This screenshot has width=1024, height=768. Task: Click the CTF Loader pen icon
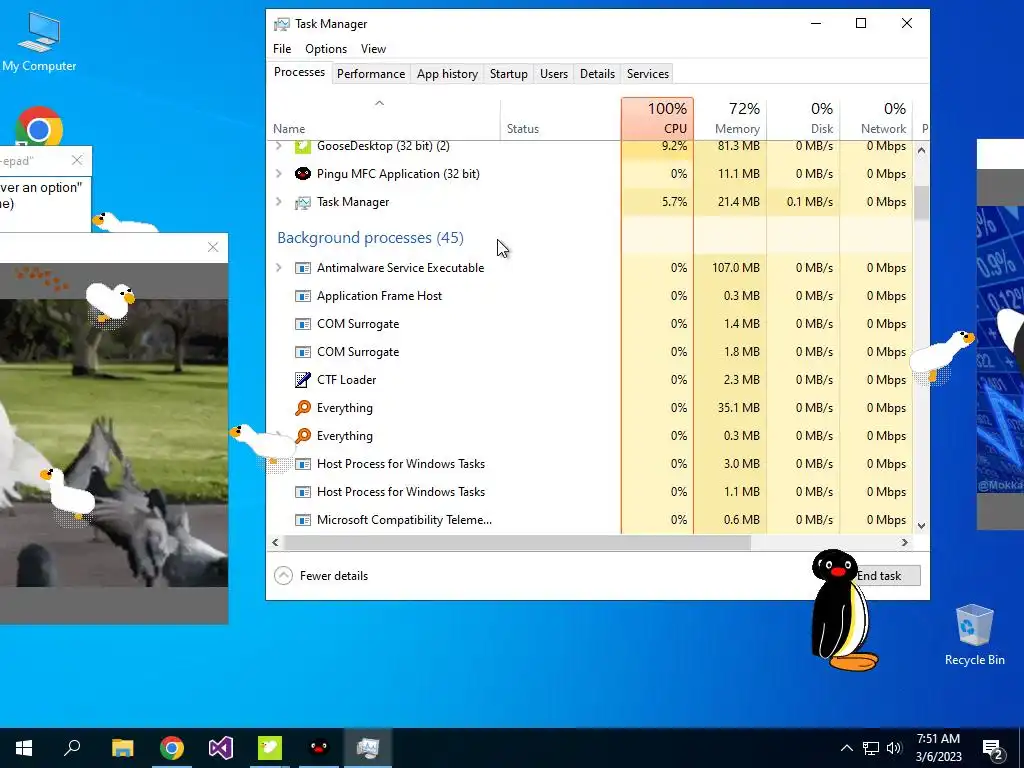pos(302,379)
